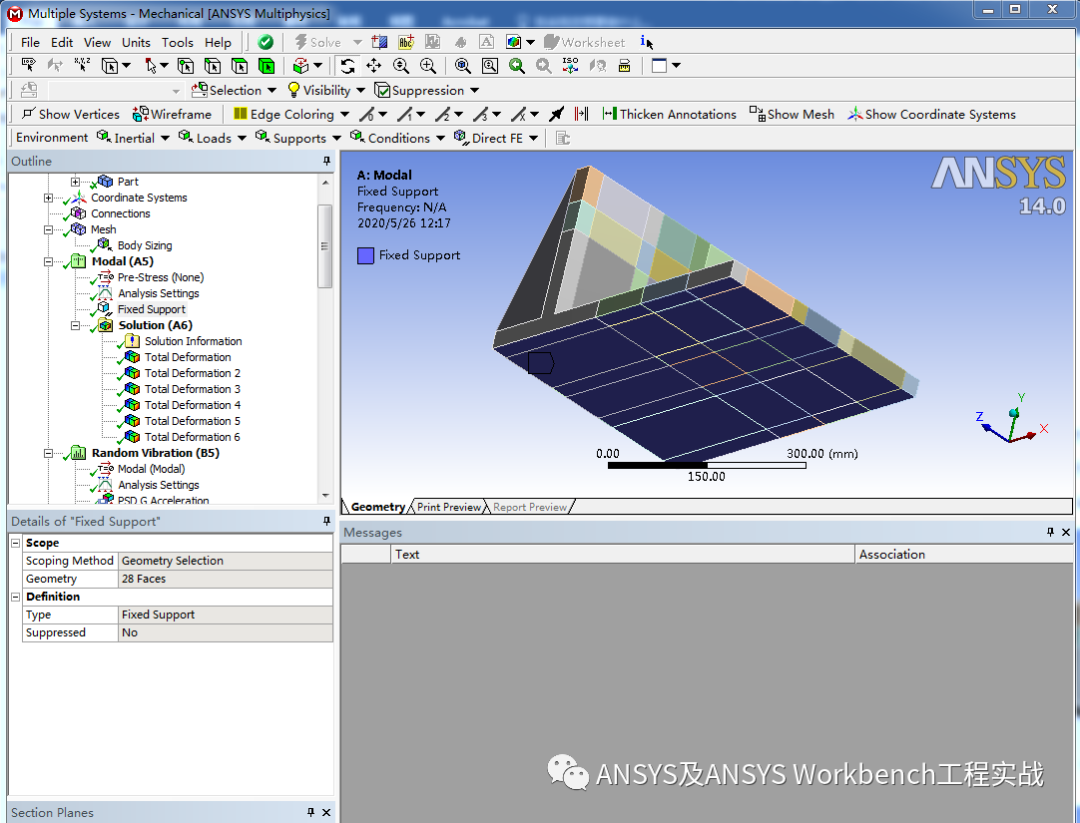This screenshot has width=1080, height=823.
Task: Set the view to ISO
Action: (x=570, y=66)
